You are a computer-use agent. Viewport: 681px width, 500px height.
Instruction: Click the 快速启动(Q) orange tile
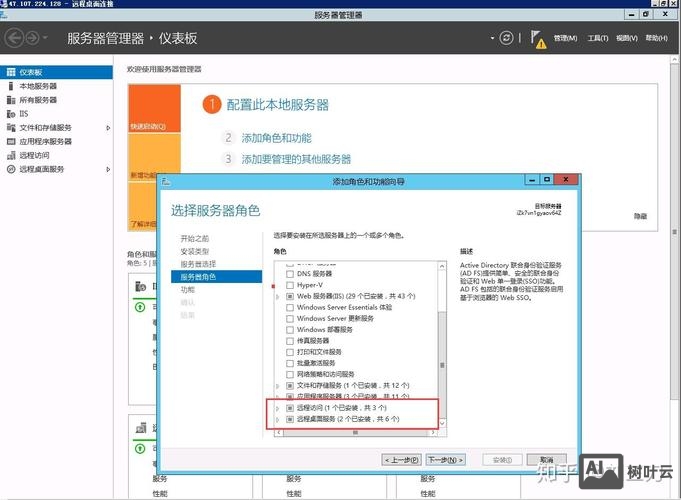point(154,109)
